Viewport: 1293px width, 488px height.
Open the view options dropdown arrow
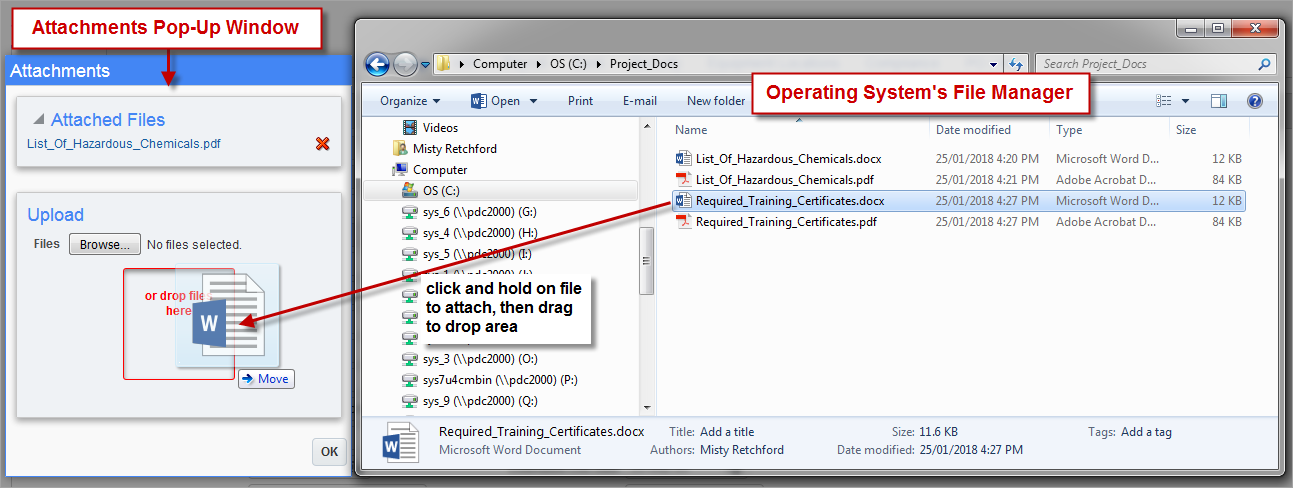(1186, 101)
